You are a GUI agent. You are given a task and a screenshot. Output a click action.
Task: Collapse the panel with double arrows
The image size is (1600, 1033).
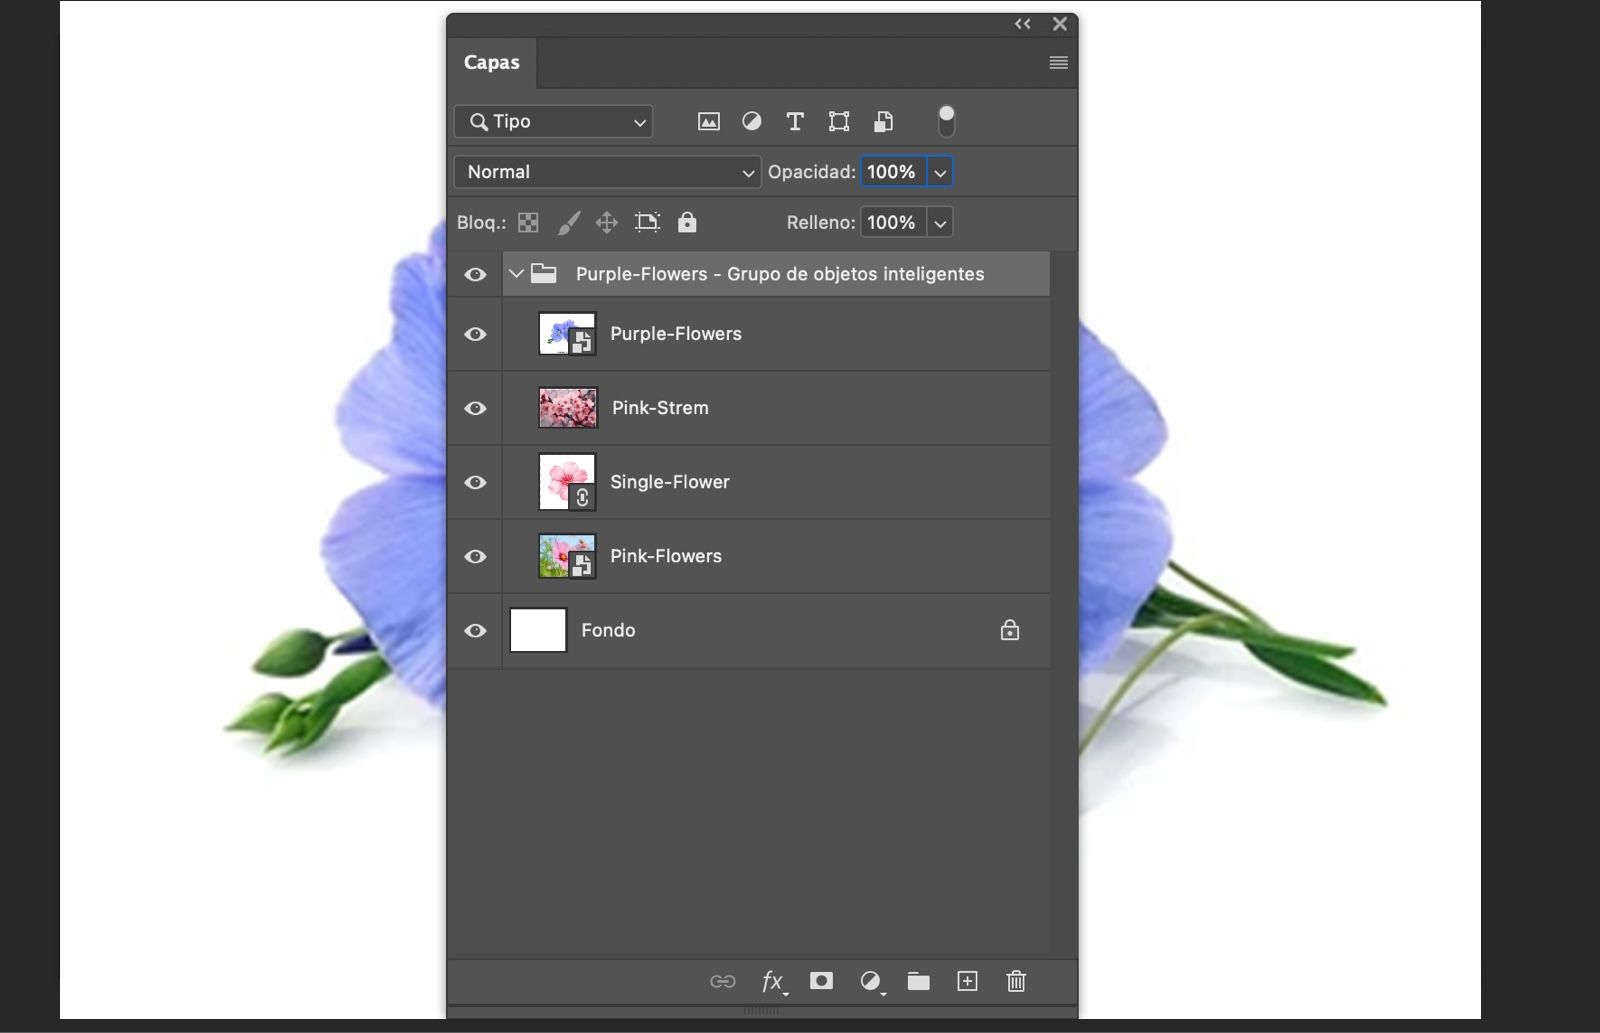click(x=1022, y=24)
